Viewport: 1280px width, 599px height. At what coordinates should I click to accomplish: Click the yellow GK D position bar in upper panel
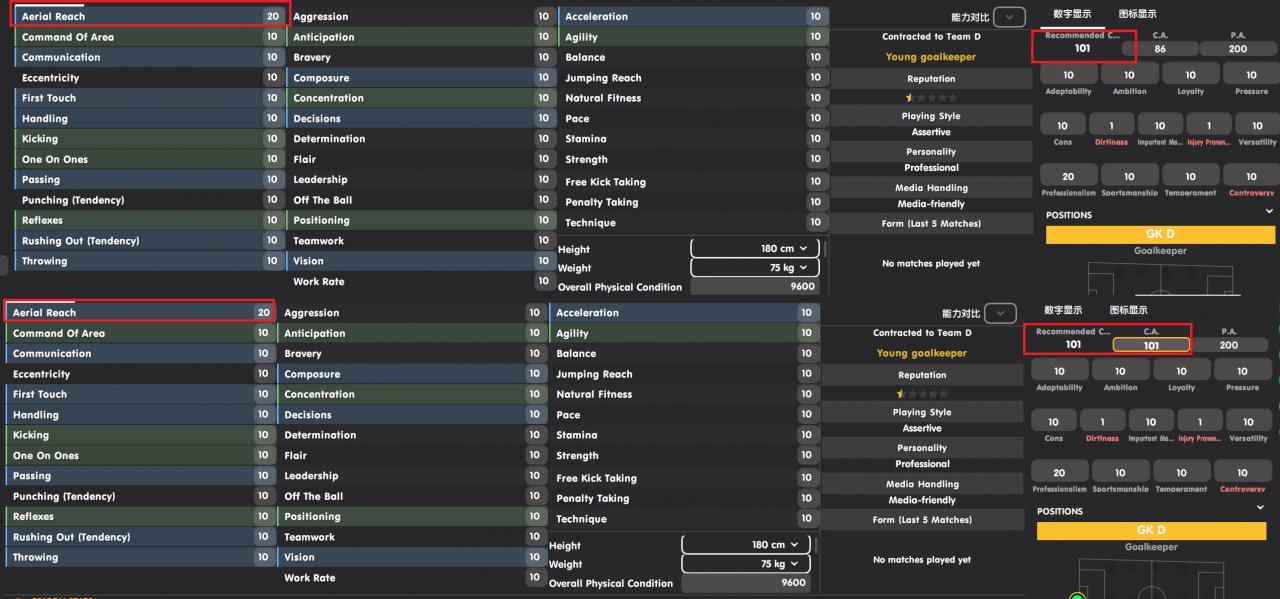point(1160,234)
